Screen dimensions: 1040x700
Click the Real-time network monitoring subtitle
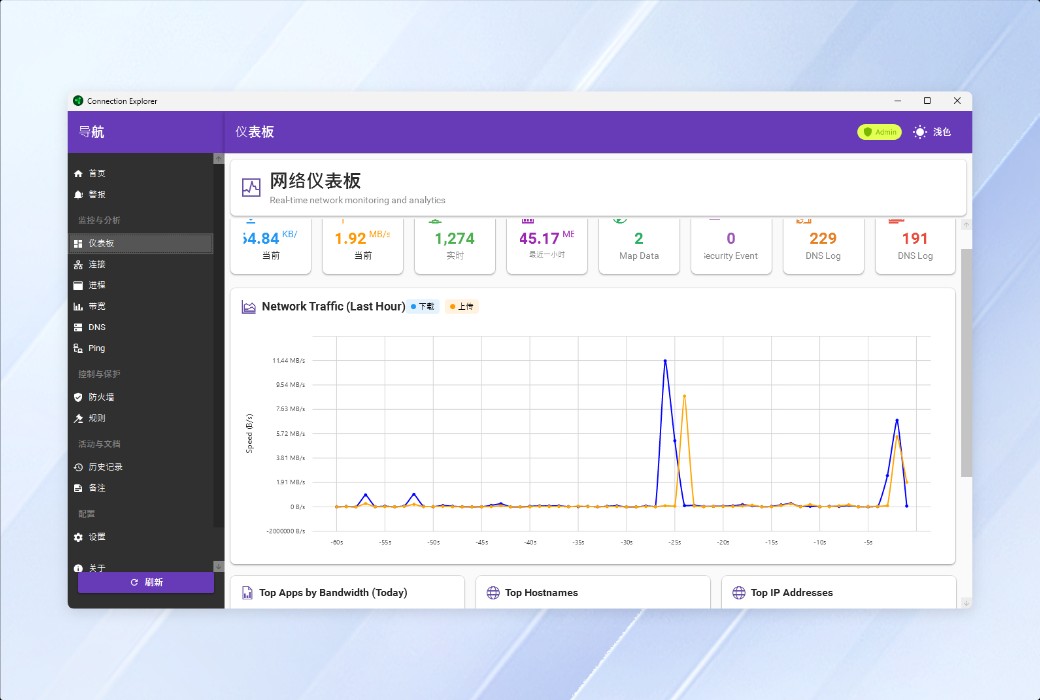tap(358, 200)
